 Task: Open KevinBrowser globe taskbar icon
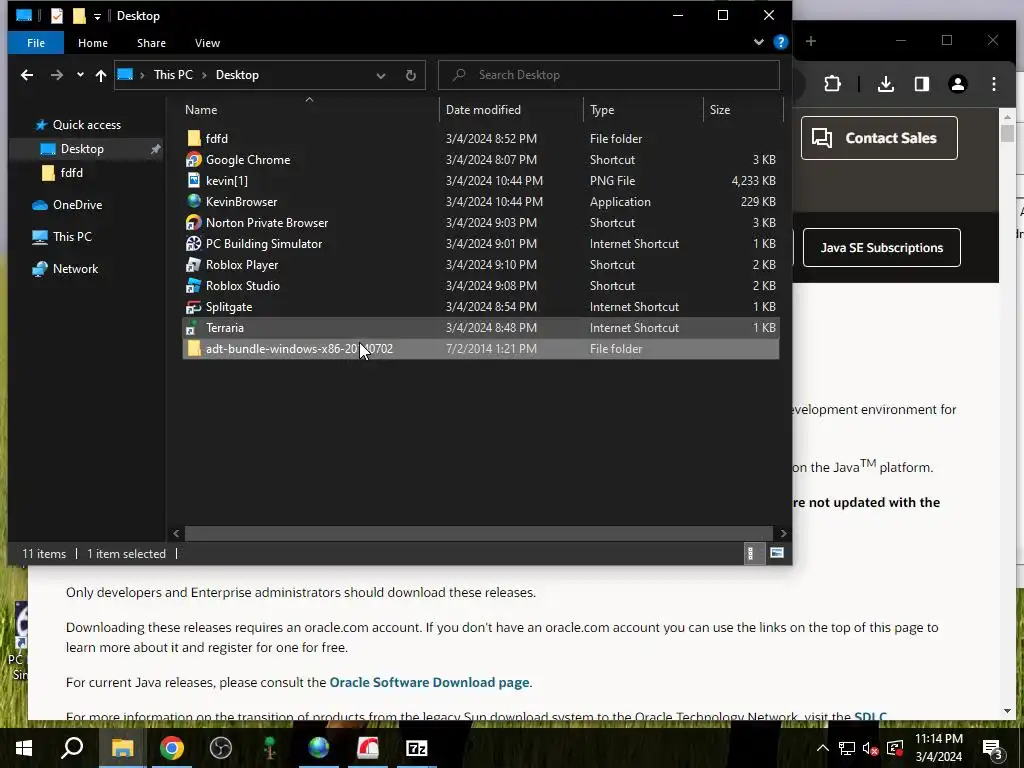(319, 748)
